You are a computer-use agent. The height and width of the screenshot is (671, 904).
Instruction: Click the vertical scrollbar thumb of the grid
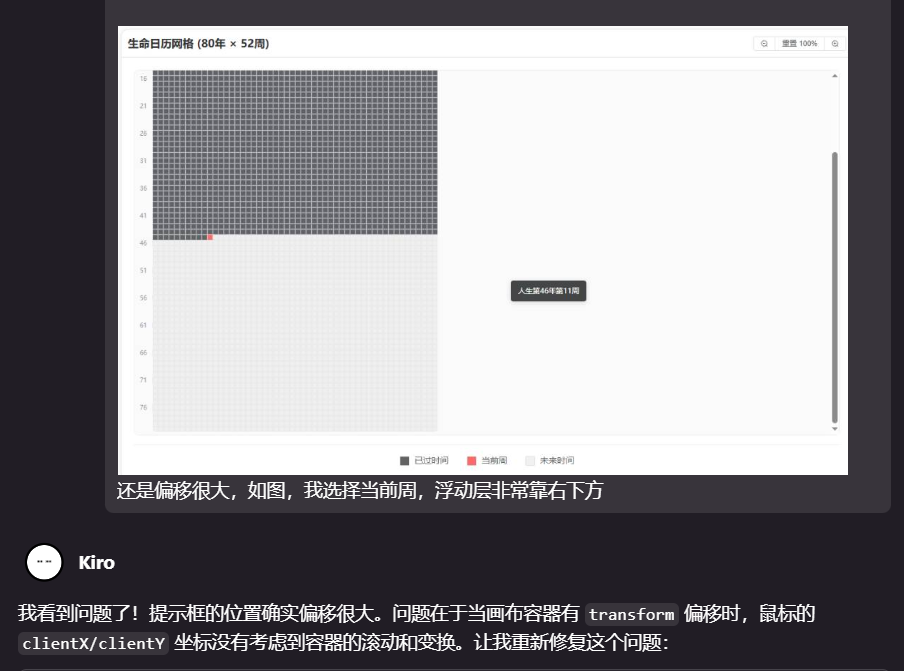834,288
